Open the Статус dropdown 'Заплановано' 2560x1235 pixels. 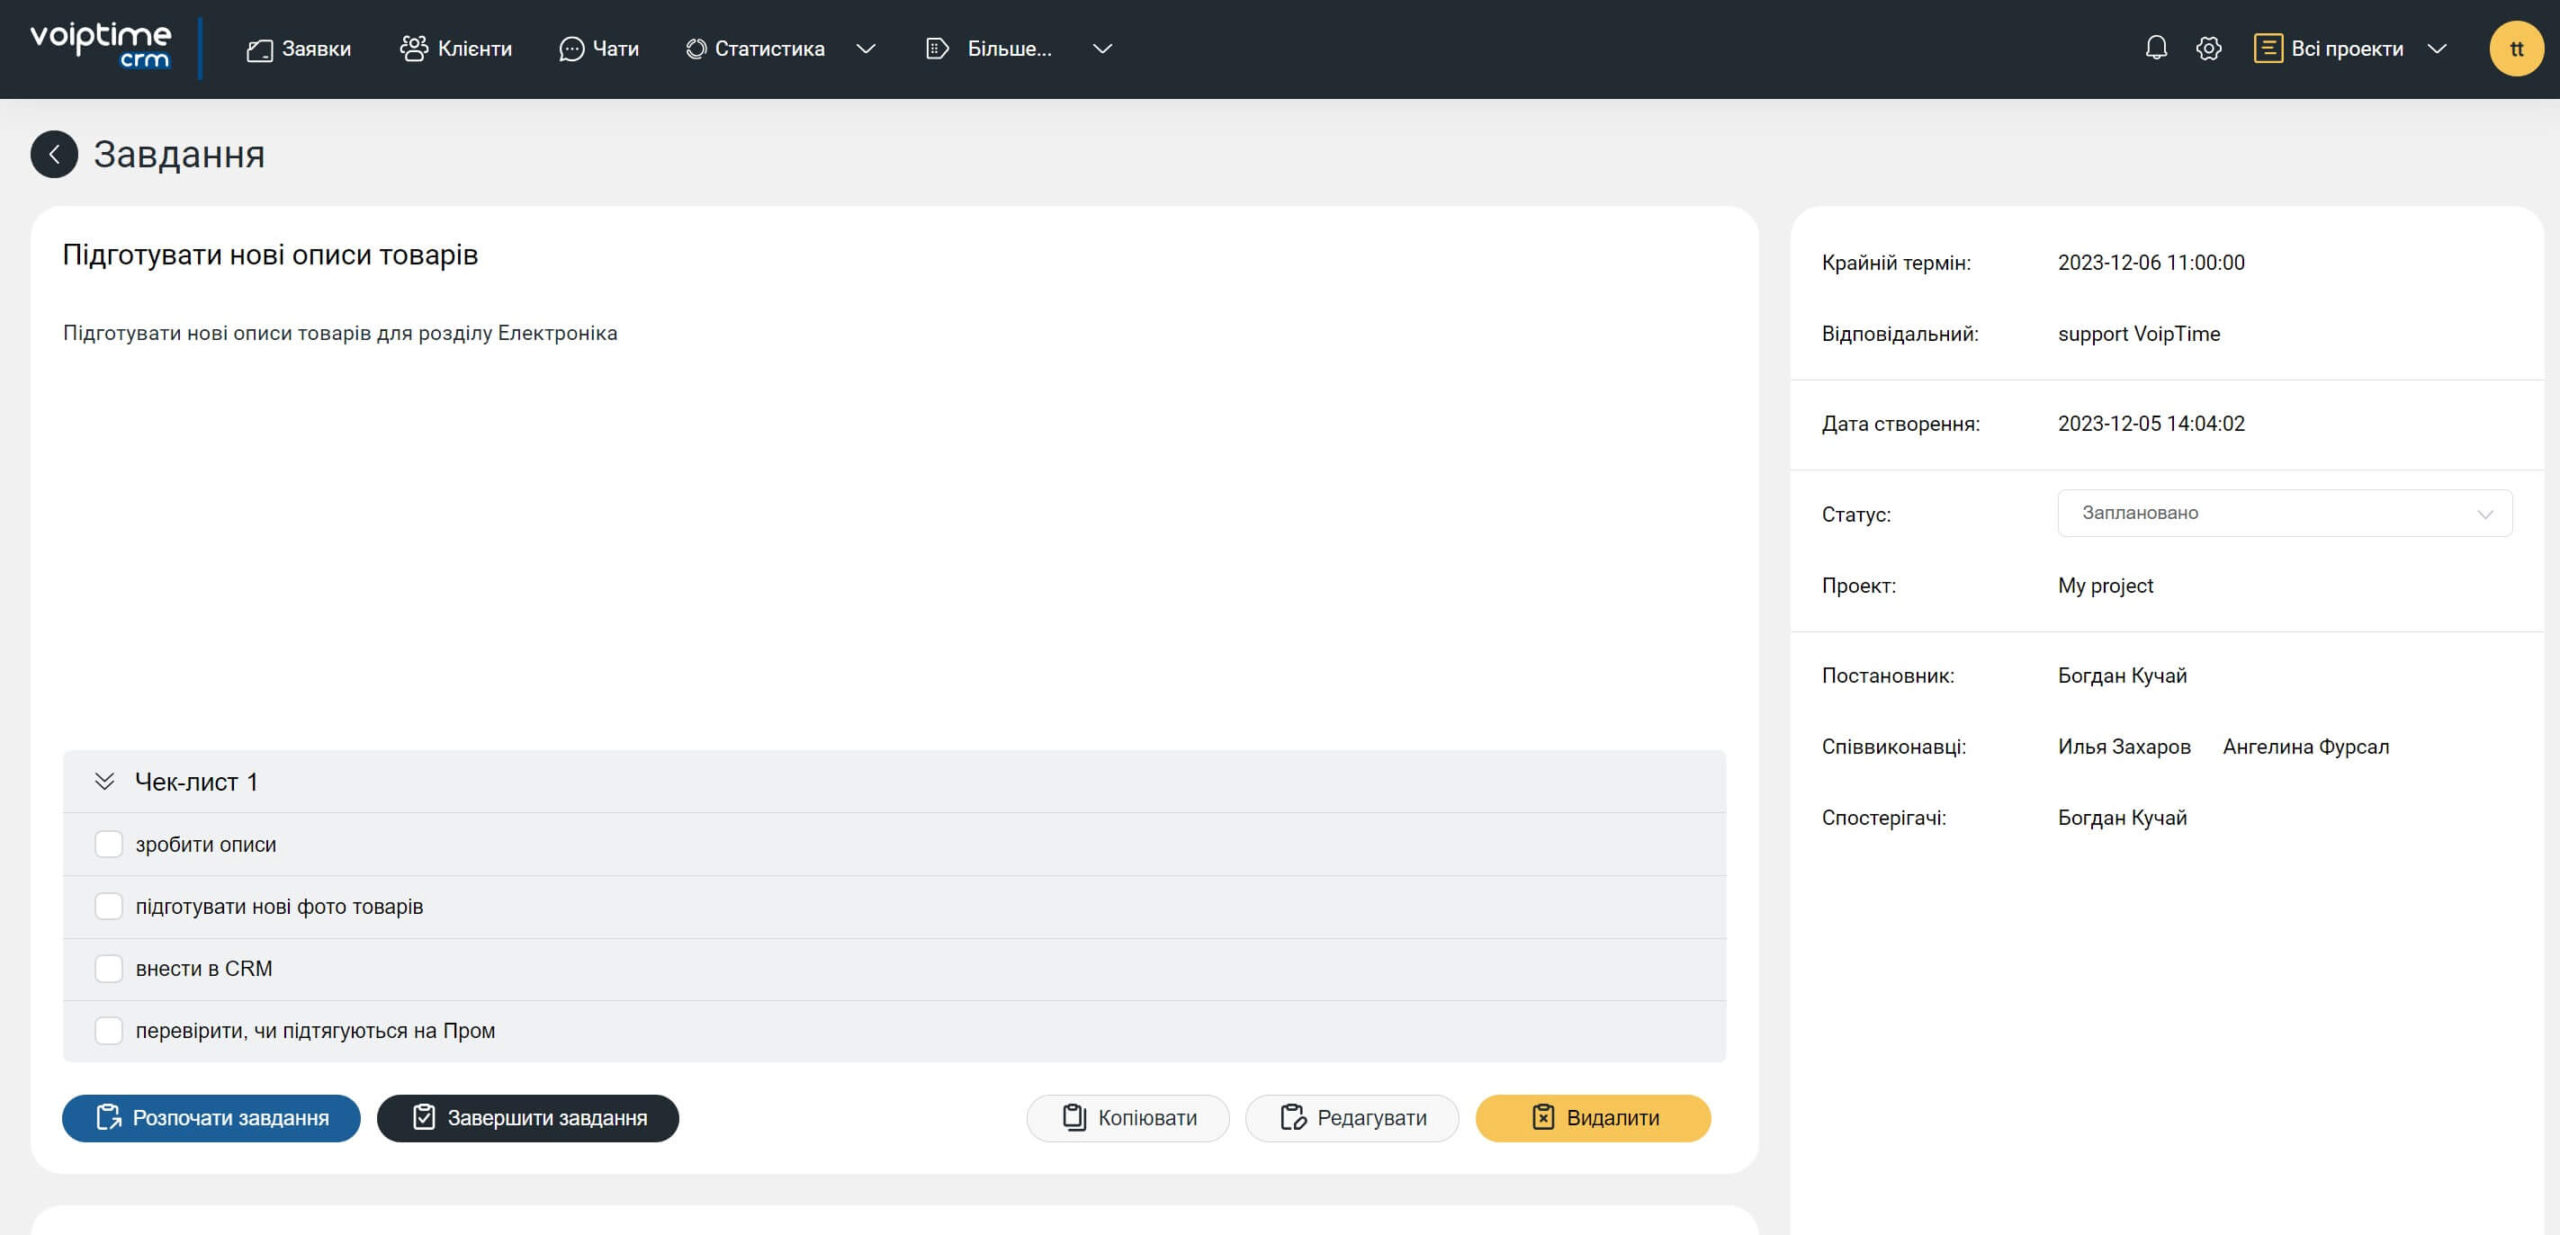point(2284,513)
